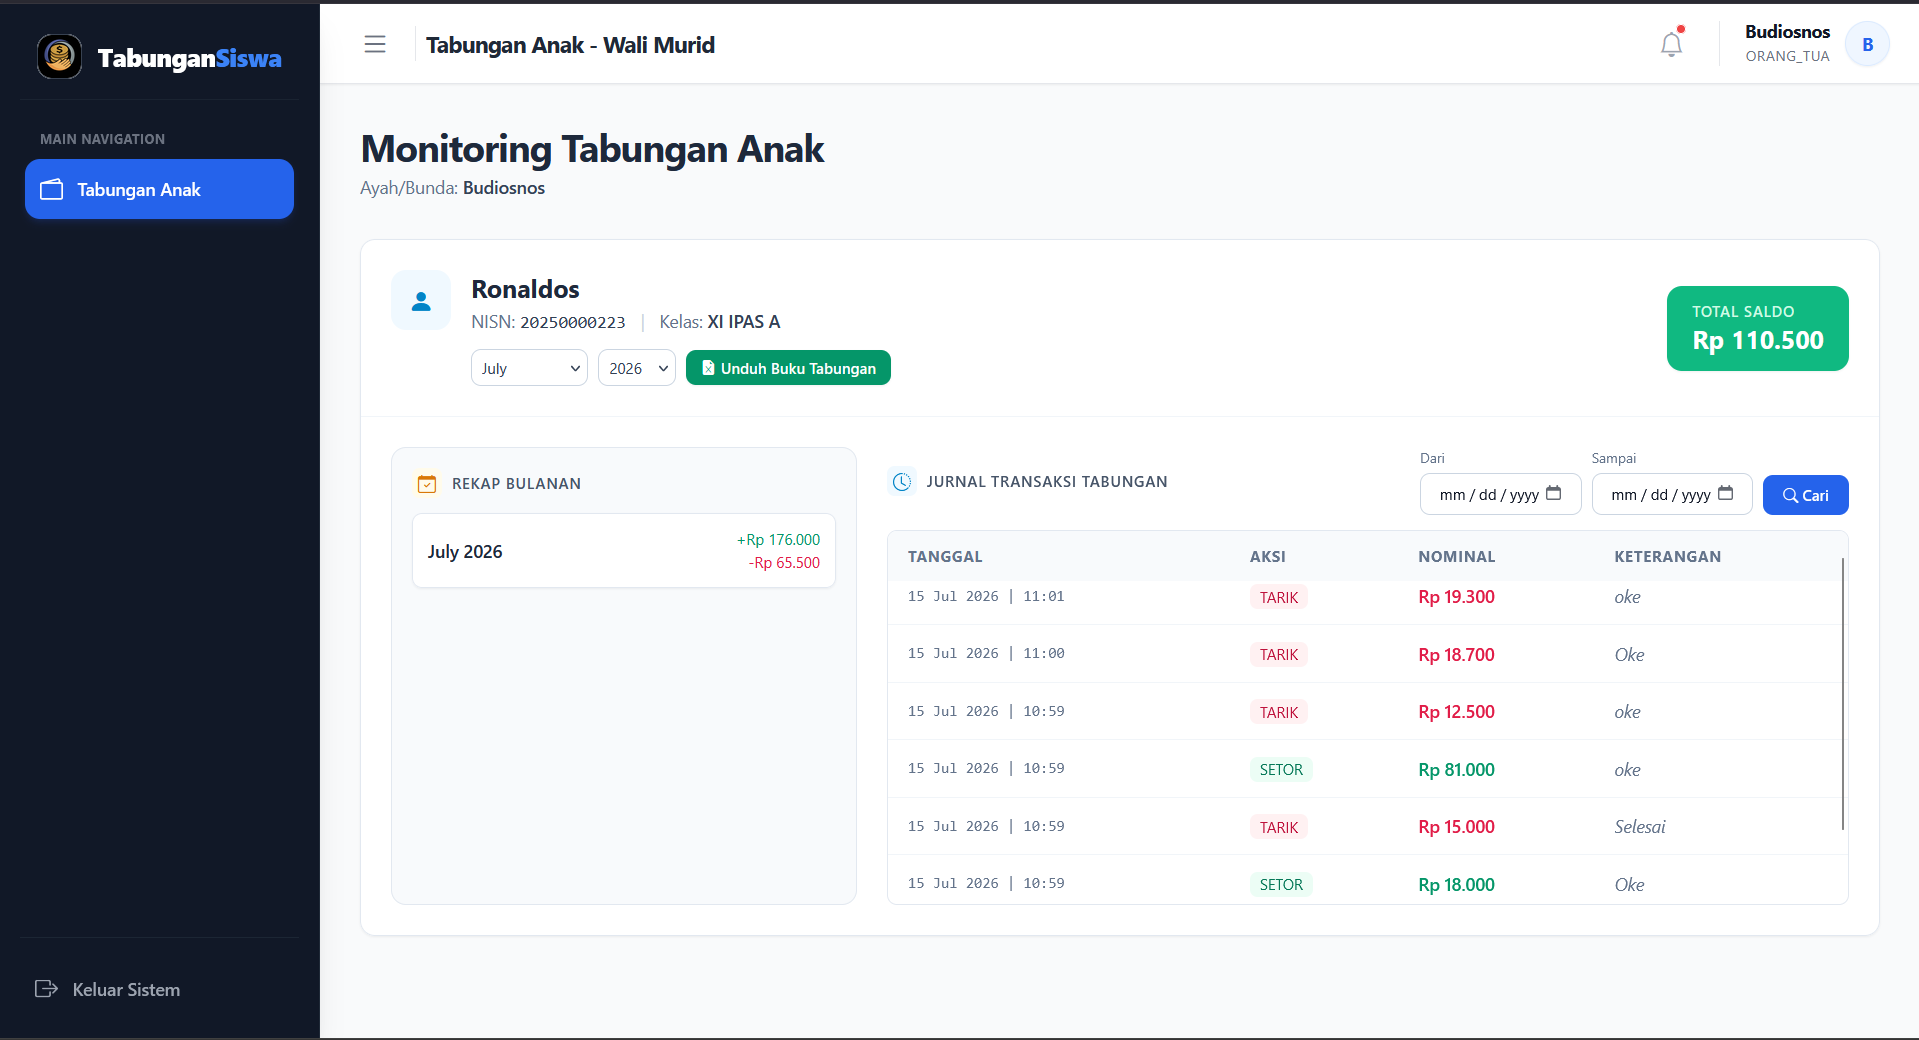Click the date 15 Jul 2026 | 11:00
The width and height of the screenshot is (1919, 1040).
(x=986, y=653)
